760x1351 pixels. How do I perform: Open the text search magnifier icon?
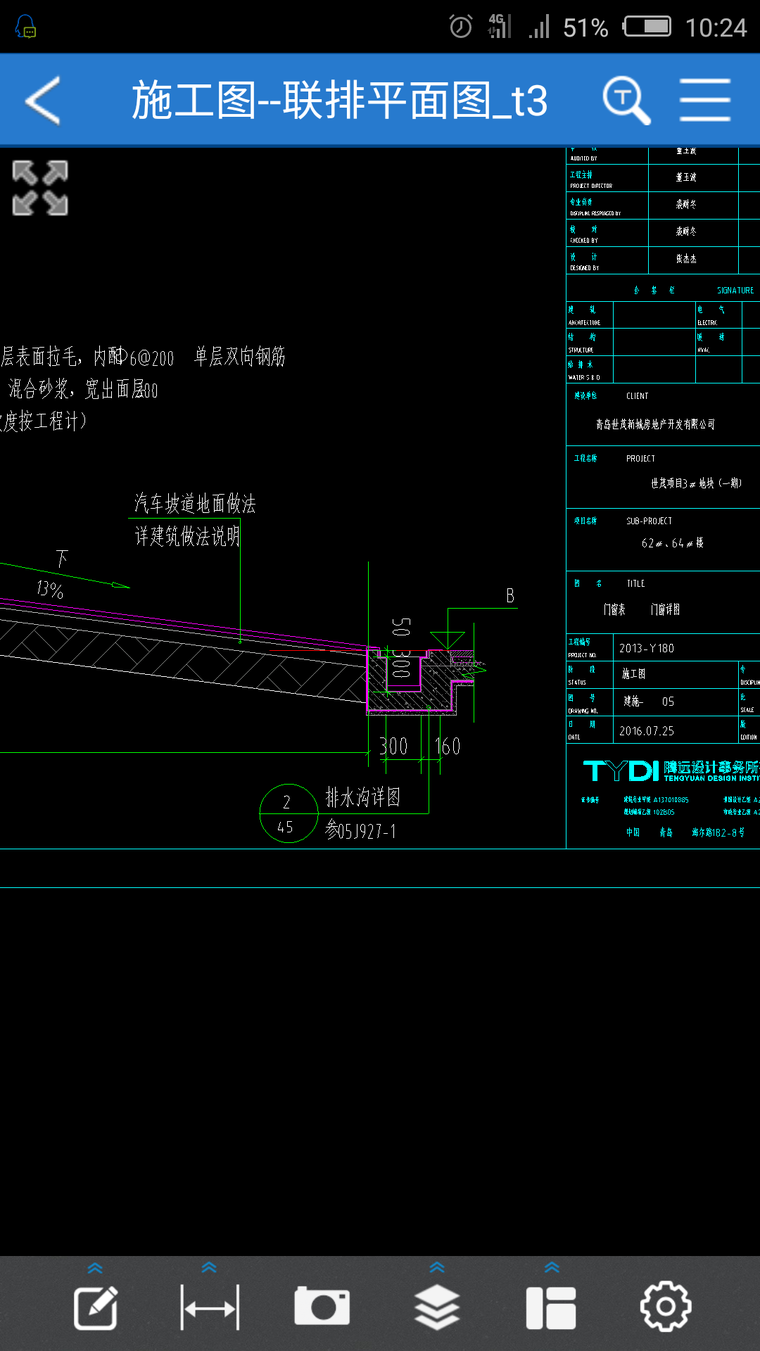(x=627, y=100)
